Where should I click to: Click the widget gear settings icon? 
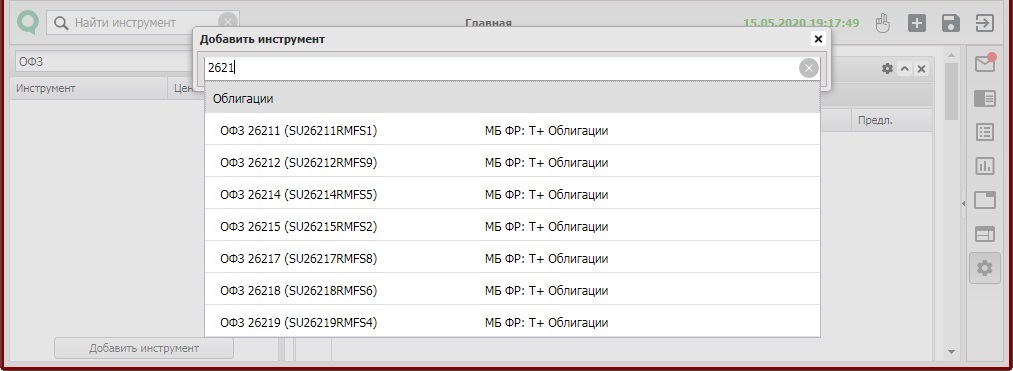(887, 69)
